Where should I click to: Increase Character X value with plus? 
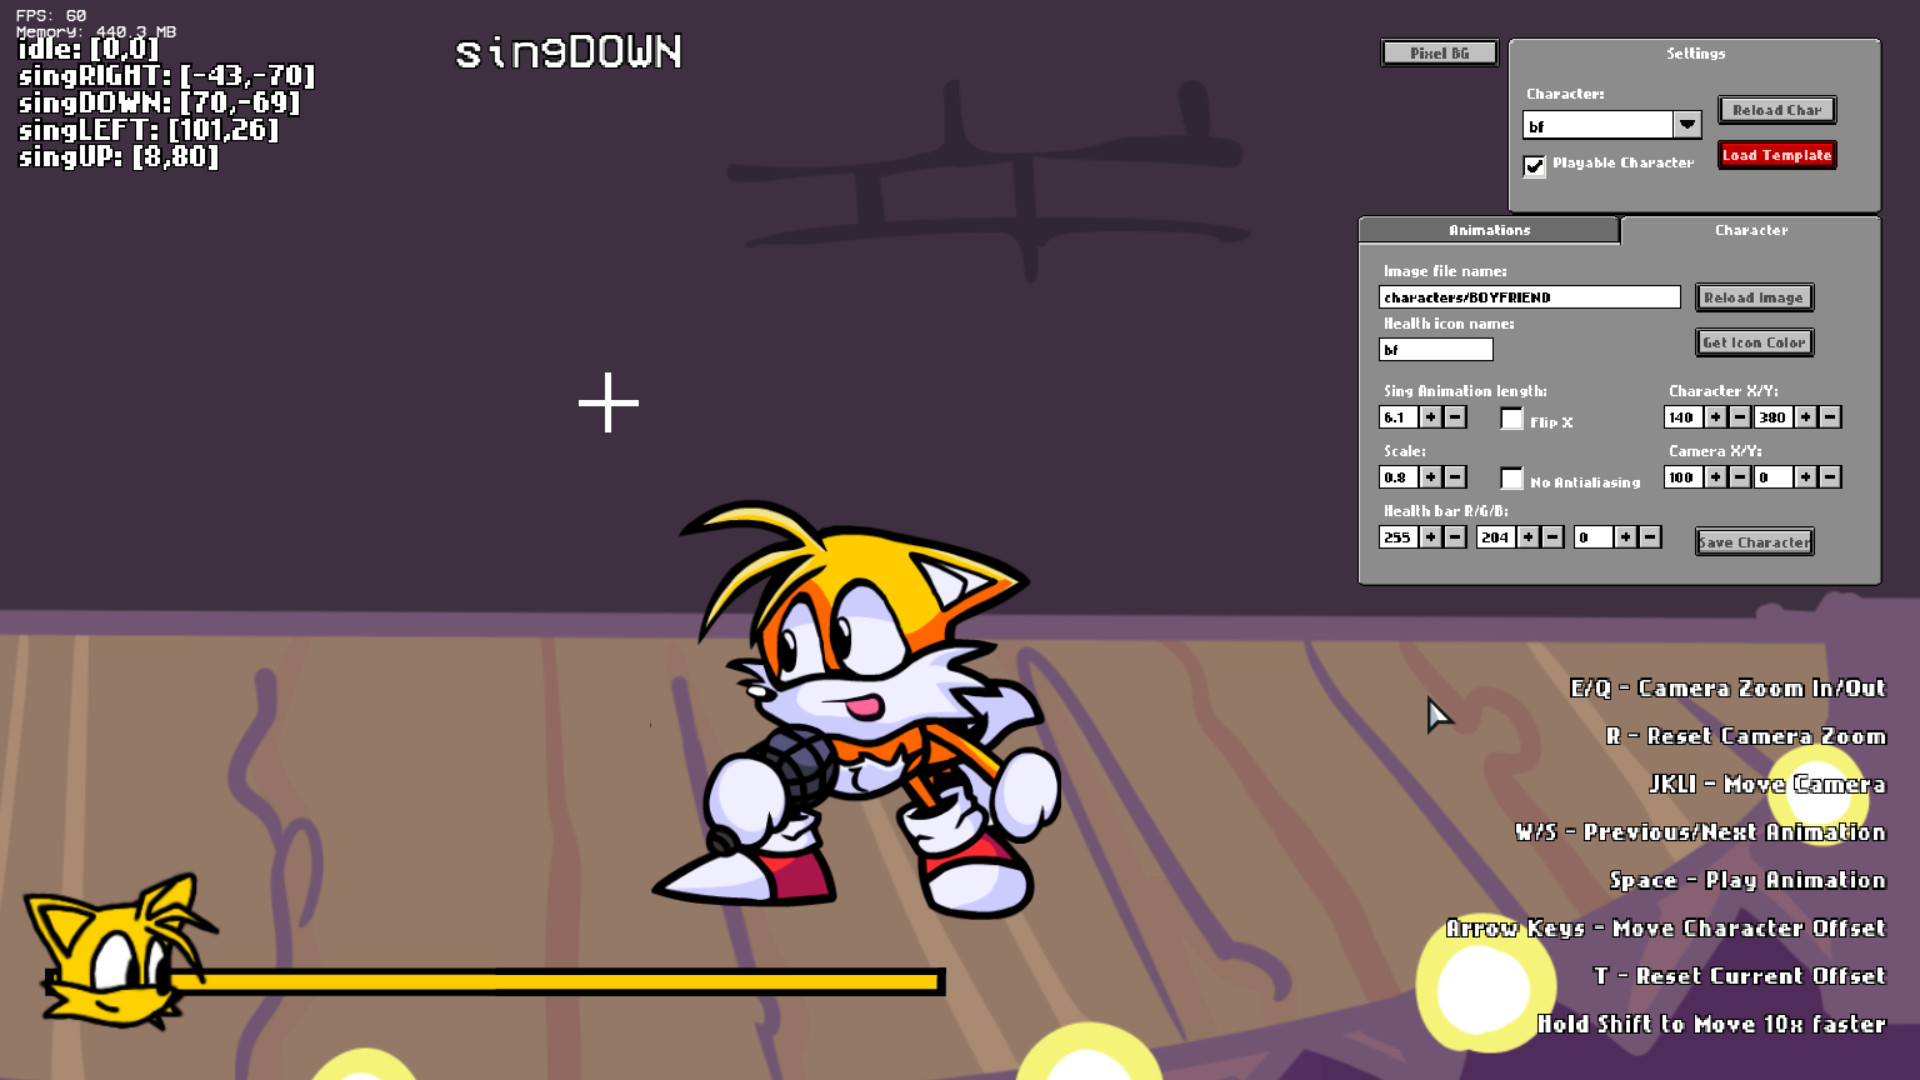coord(1716,417)
